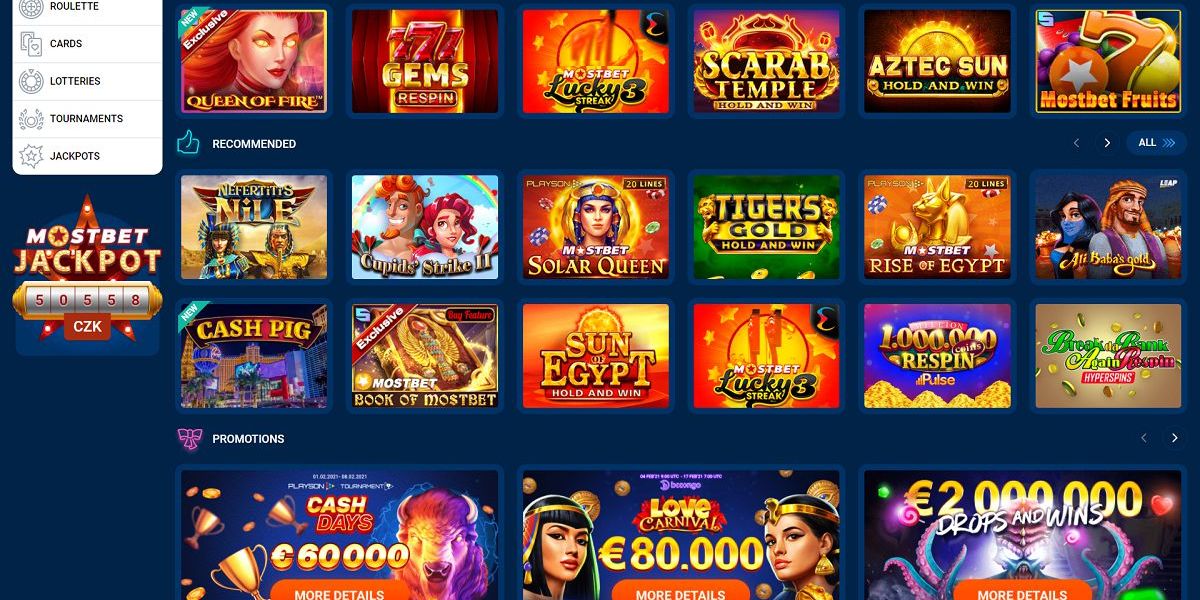Open More Details for Cash Days promotion
The image size is (1200, 600).
click(x=339, y=593)
